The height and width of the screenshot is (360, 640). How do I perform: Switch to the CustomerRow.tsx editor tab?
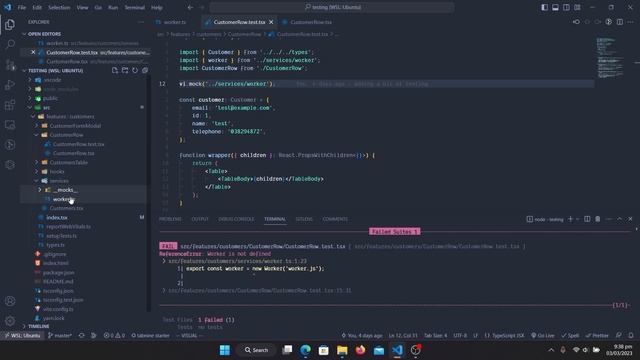pos(307,22)
